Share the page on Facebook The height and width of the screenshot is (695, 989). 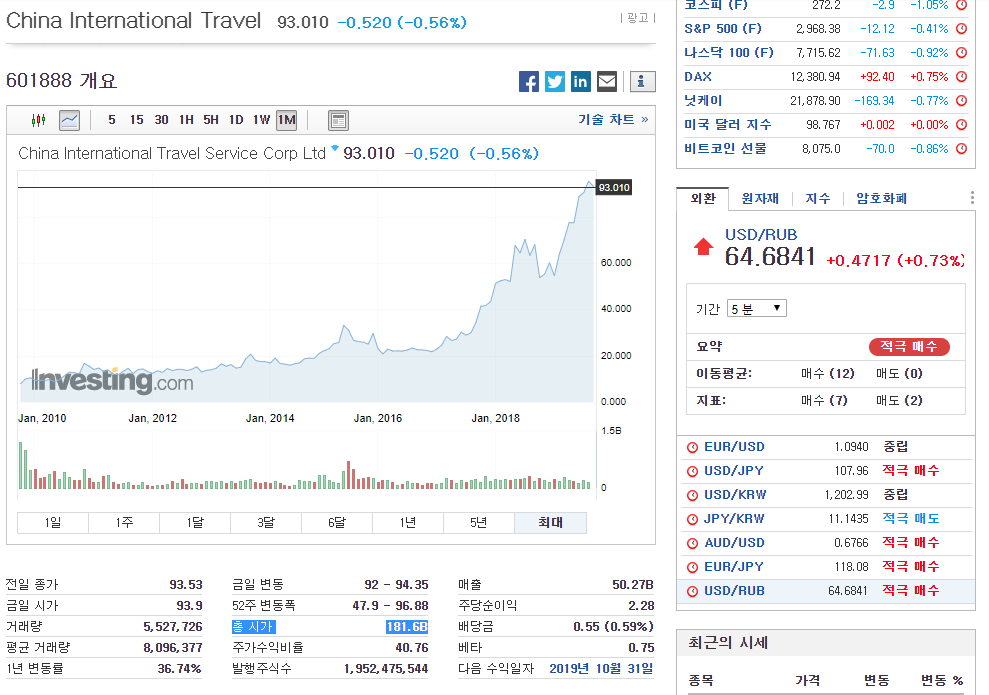click(529, 81)
